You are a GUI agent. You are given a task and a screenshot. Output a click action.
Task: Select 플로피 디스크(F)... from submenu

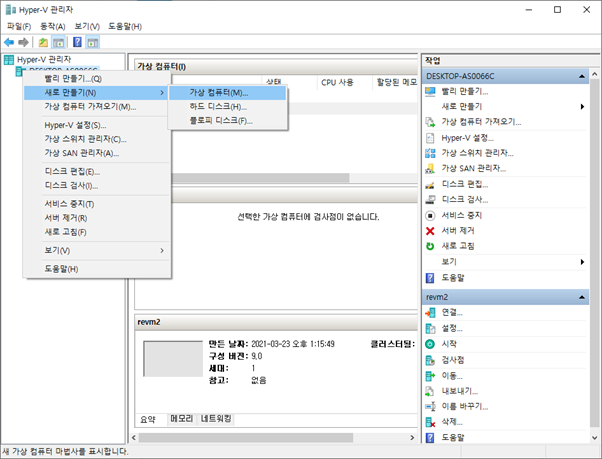[x=228, y=121]
